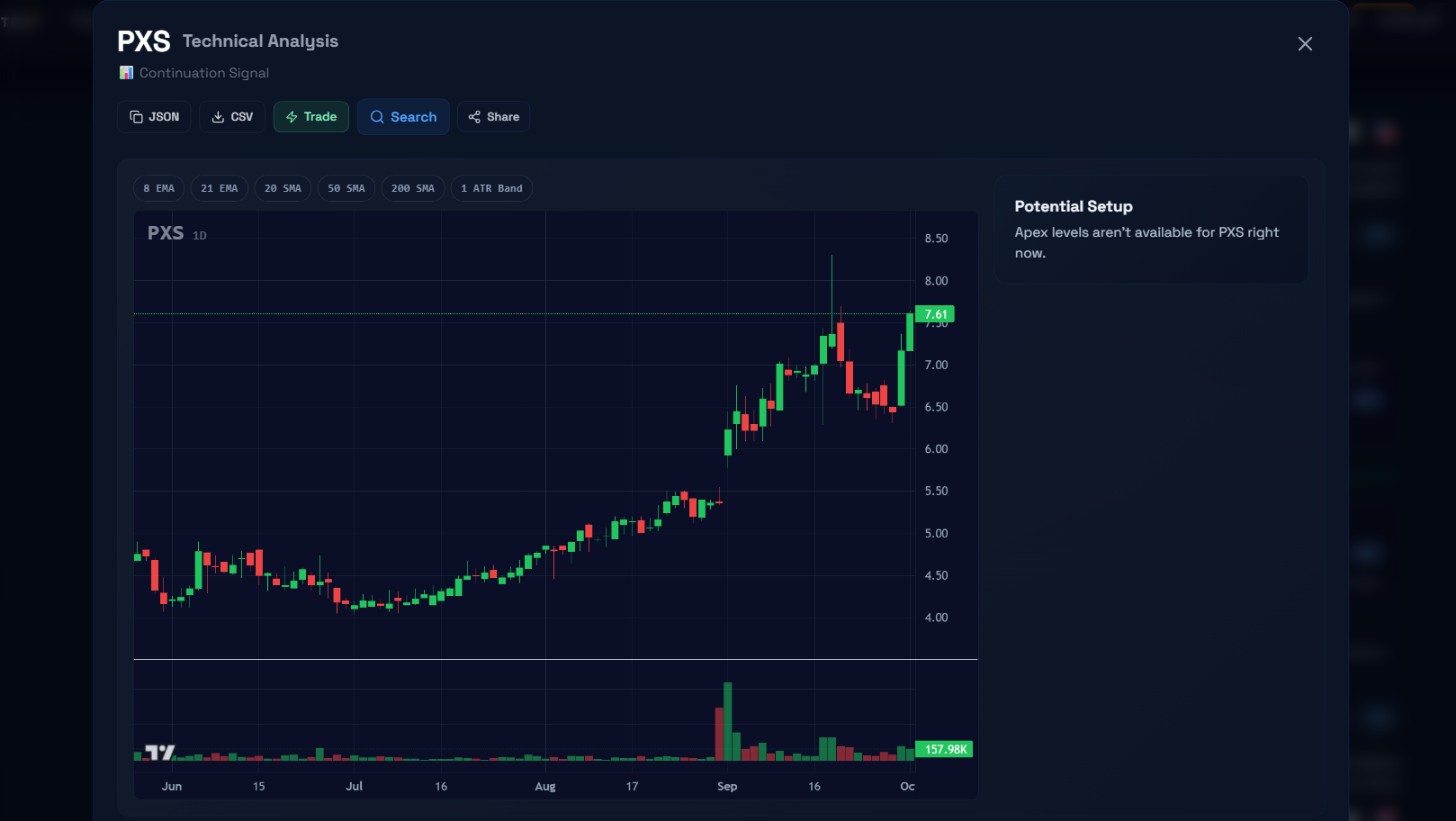The height and width of the screenshot is (821, 1456).
Task: Click the TradingView logo on chart
Action: click(x=160, y=753)
